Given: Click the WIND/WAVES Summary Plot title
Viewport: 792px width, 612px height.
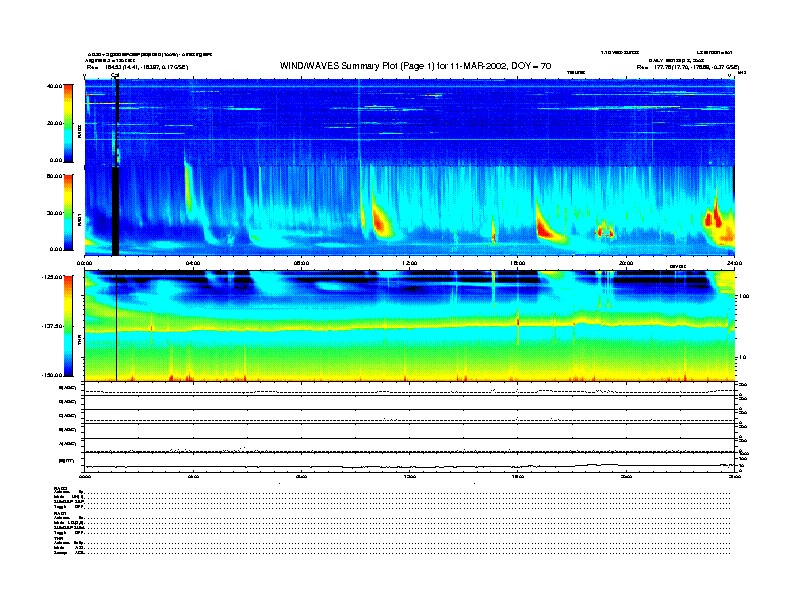Looking at the screenshot, I should (415, 66).
